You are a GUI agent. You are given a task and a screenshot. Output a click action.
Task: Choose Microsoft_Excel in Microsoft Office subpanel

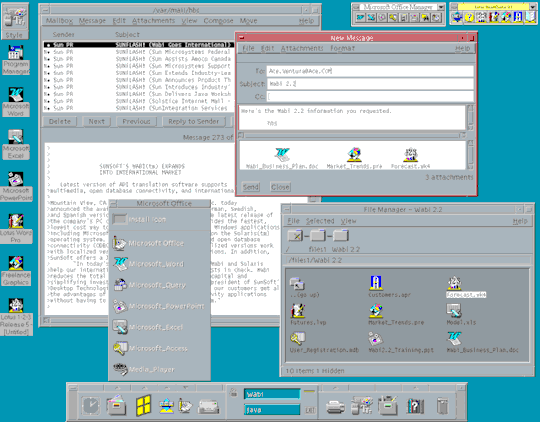149,327
